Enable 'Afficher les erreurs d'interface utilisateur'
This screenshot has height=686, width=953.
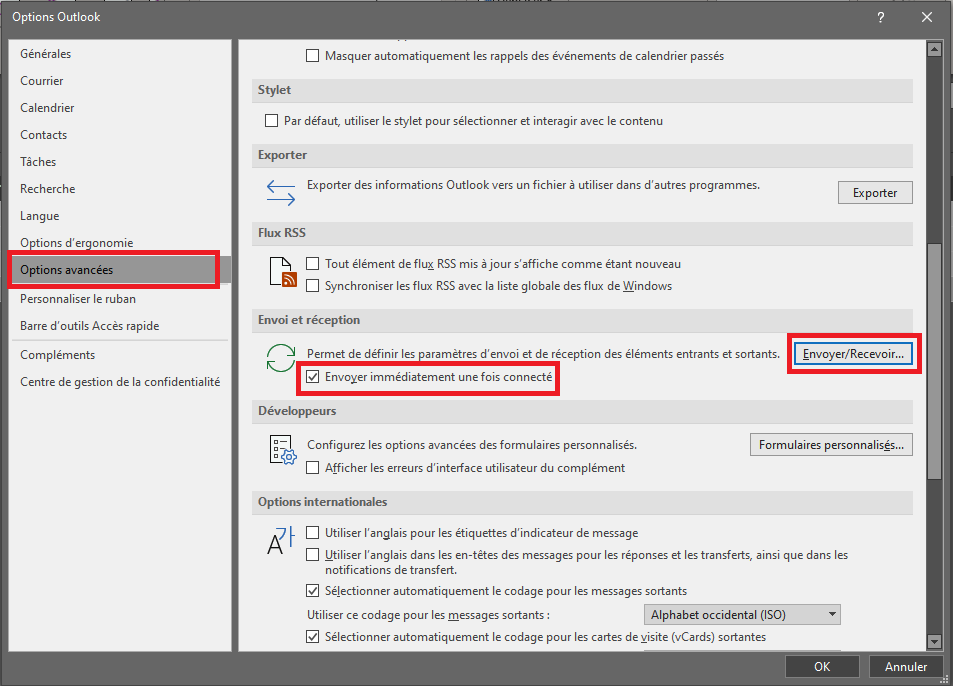pyautogui.click(x=313, y=468)
